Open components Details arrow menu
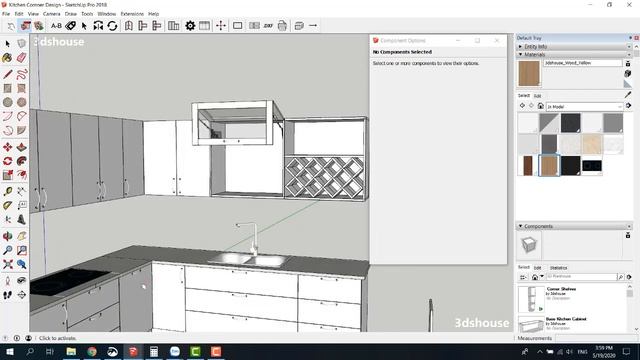 click(x=629, y=277)
